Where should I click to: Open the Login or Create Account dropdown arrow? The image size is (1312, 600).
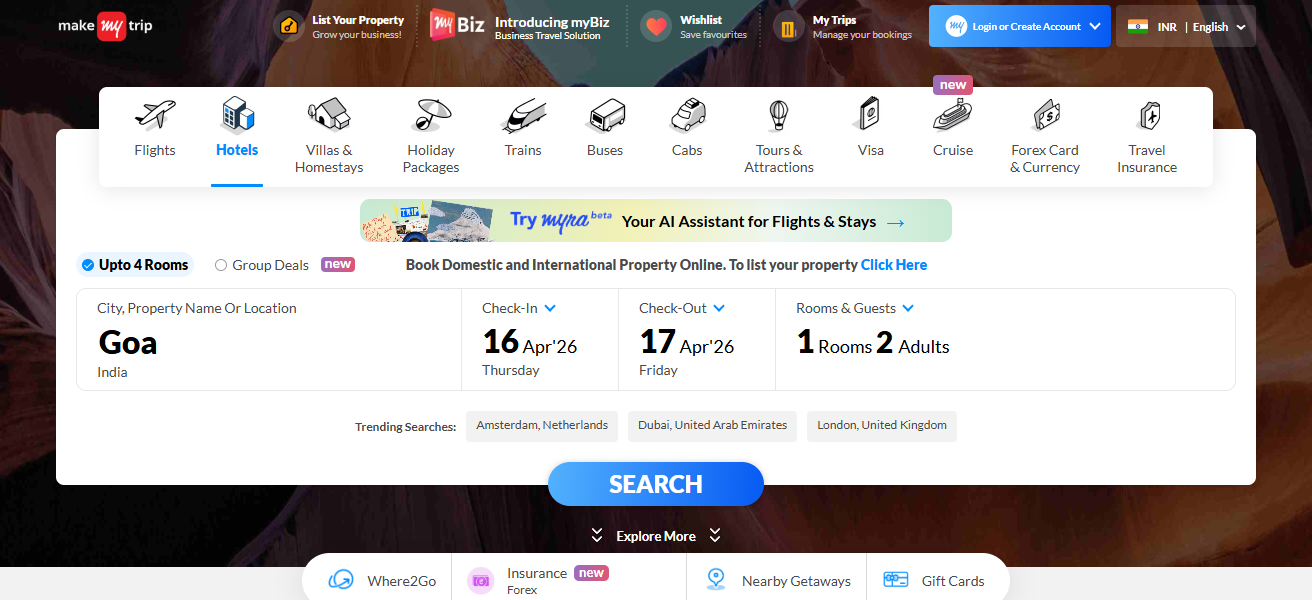tap(1095, 26)
